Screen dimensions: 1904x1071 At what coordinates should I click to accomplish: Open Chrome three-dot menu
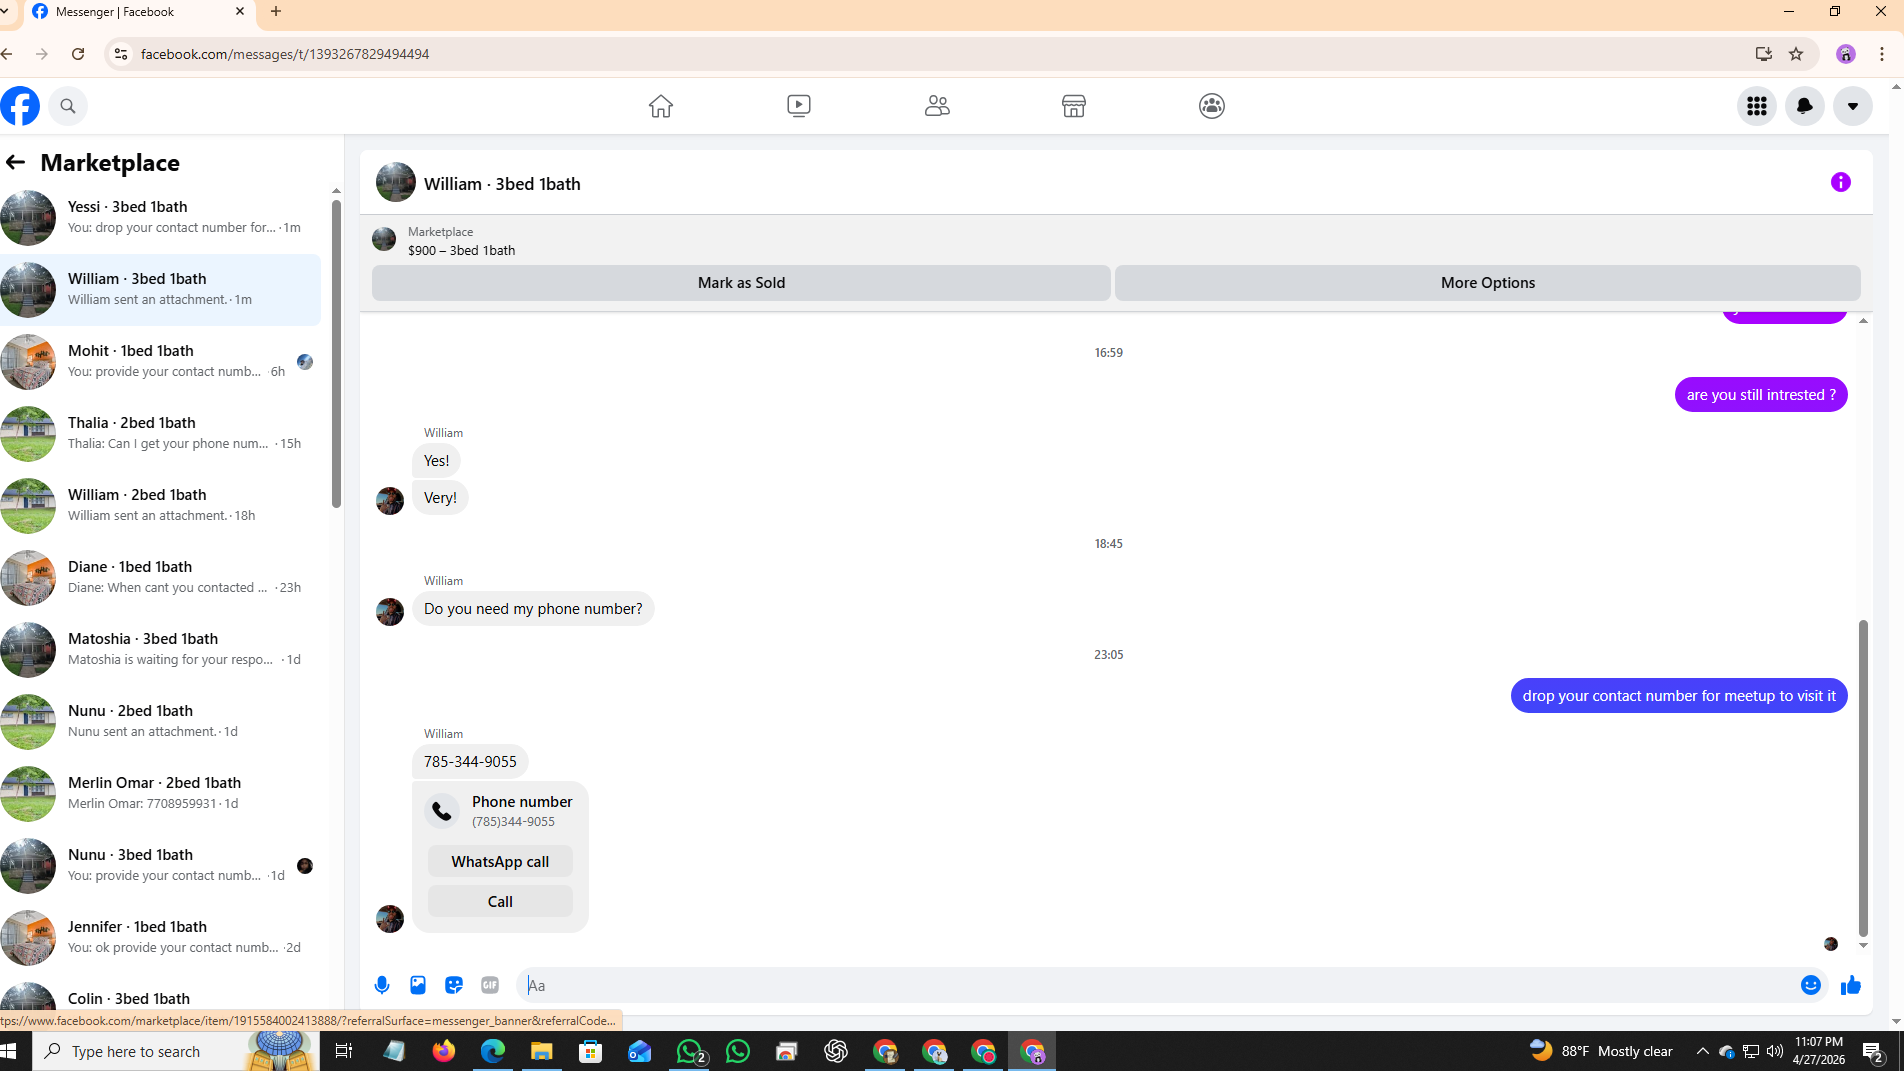[x=1882, y=54]
